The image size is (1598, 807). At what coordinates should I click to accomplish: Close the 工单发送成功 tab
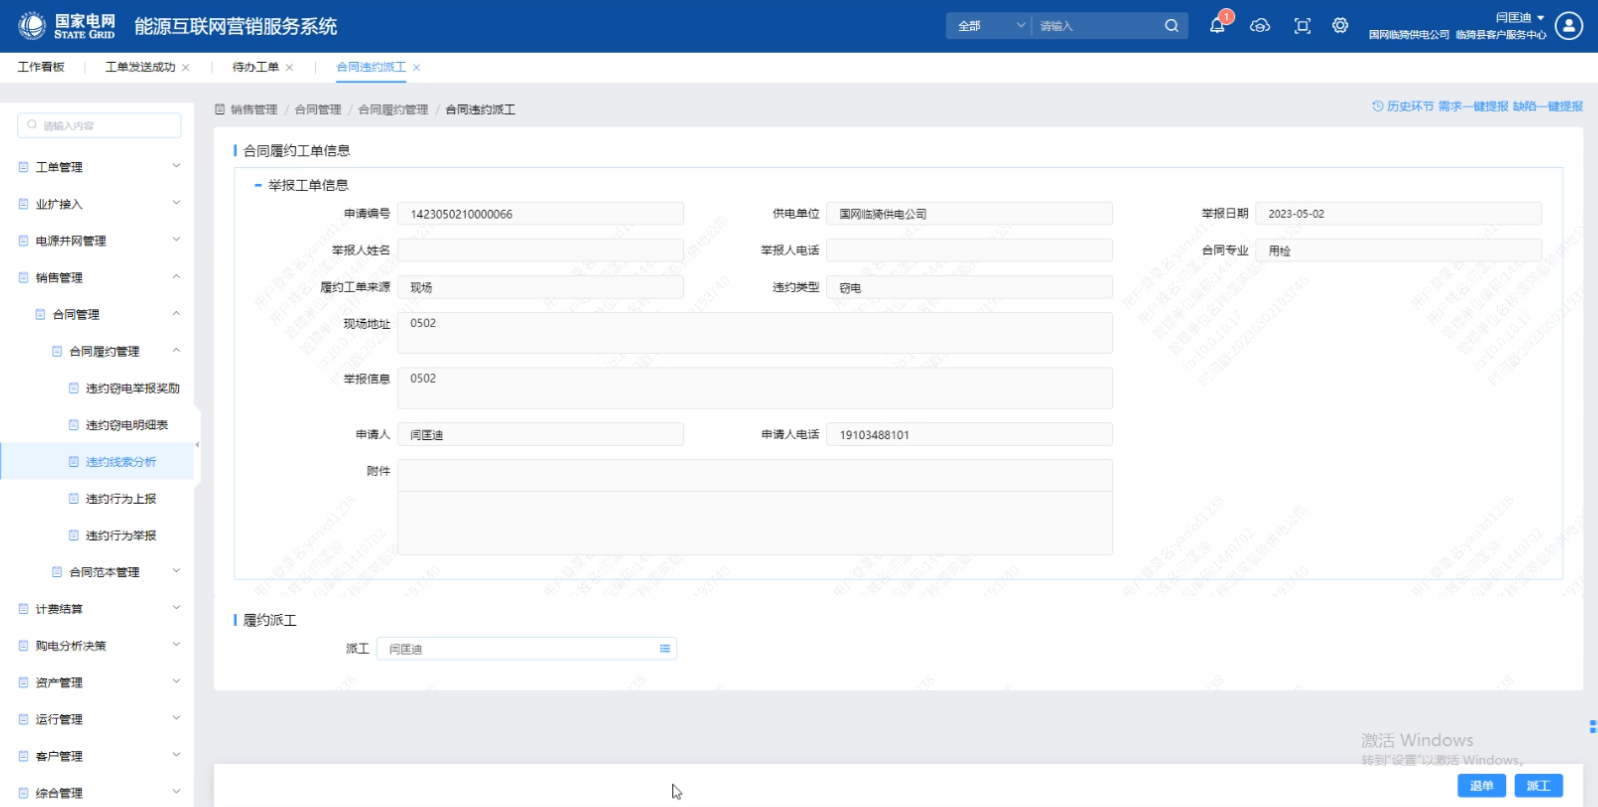[186, 68]
